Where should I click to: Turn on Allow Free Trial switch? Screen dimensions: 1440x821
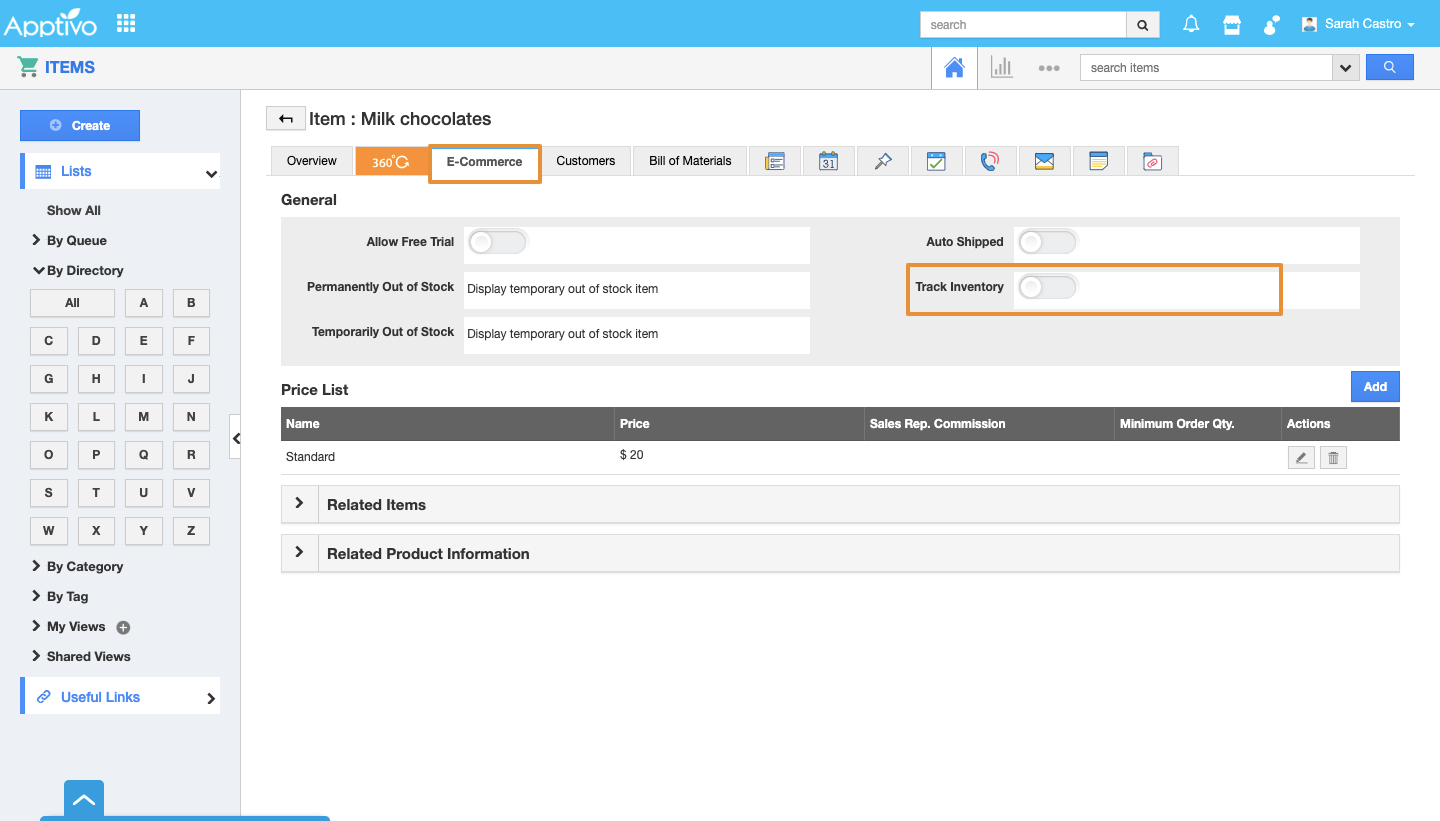[497, 242]
